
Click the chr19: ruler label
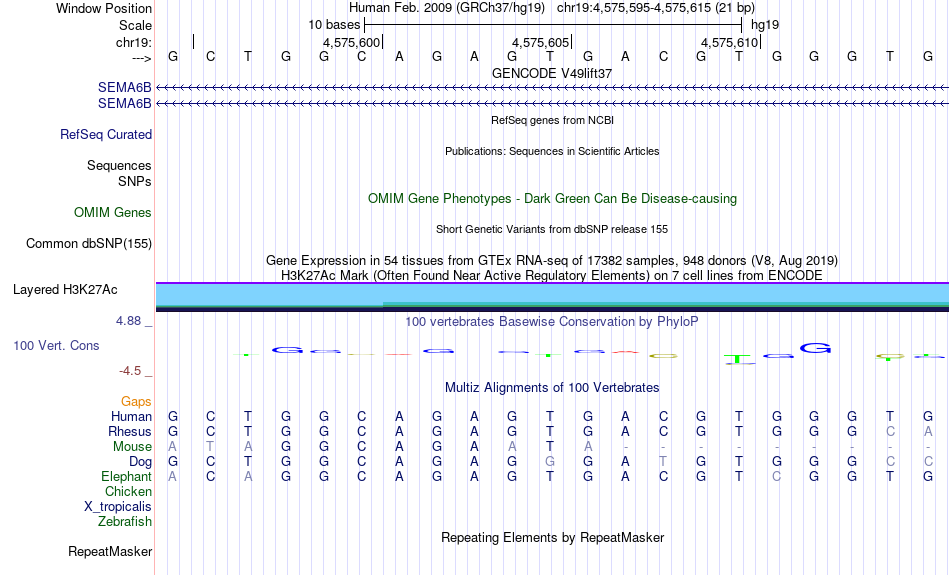coord(133,42)
